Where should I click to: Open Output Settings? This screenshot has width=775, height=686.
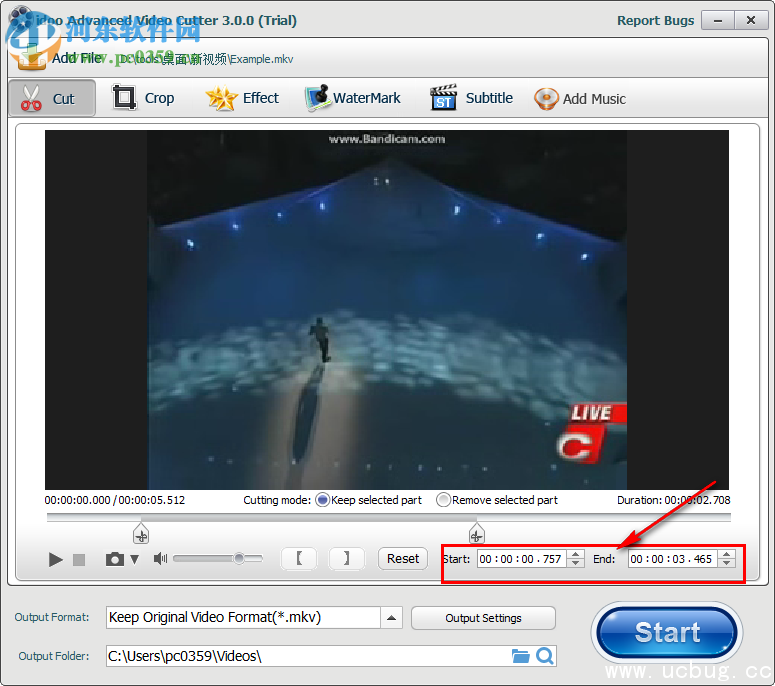click(483, 618)
